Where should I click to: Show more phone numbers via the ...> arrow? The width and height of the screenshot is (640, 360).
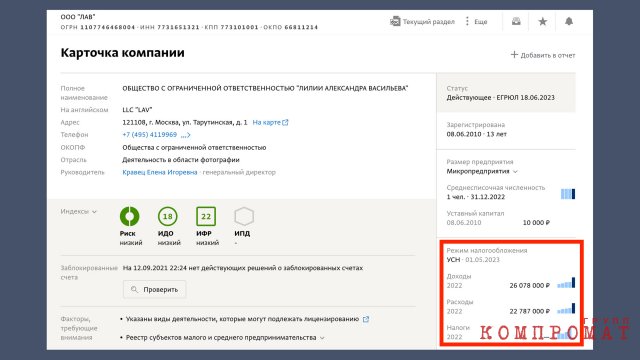point(186,135)
